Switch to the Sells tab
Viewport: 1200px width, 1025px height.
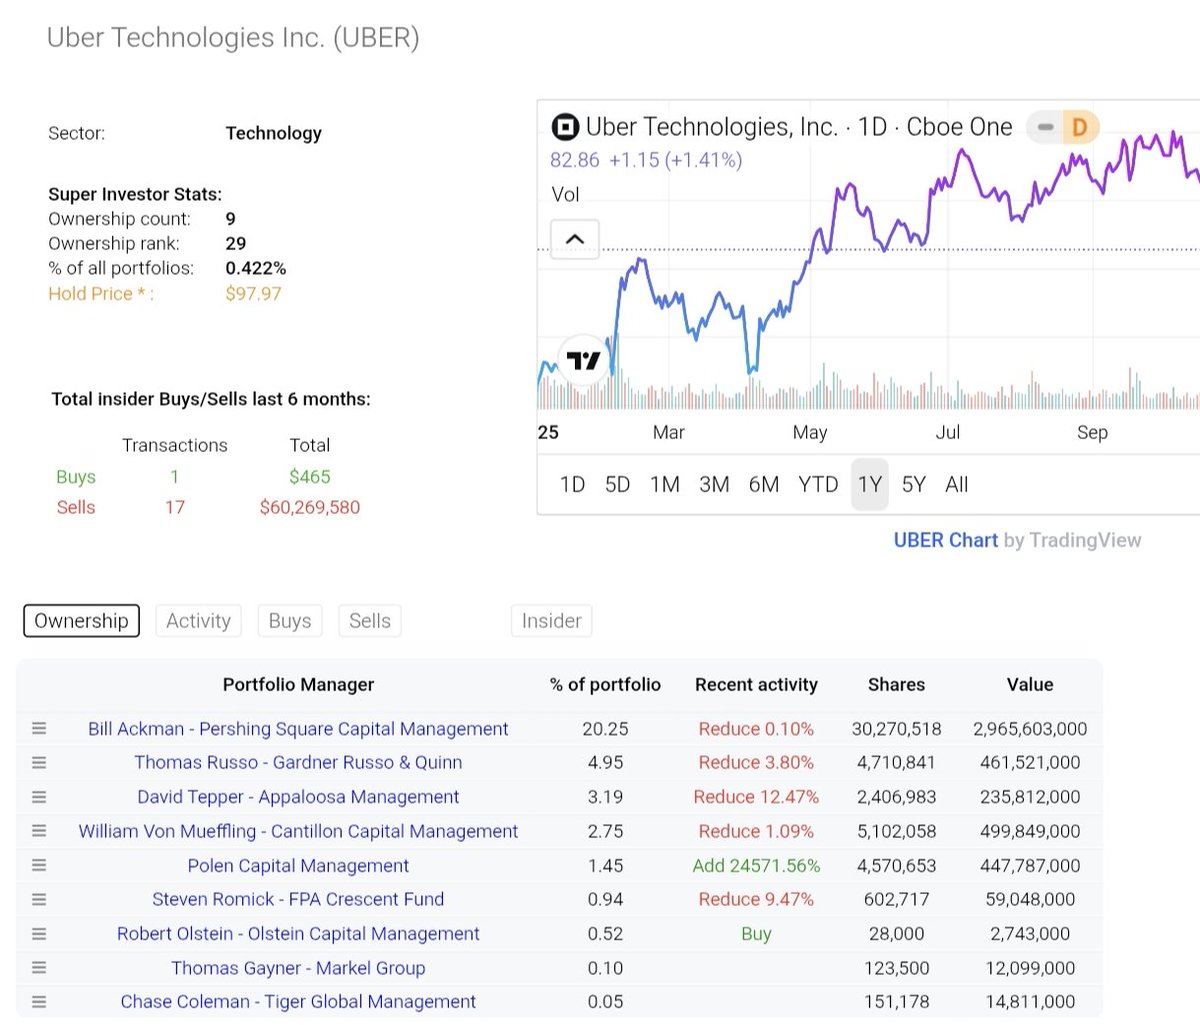[x=370, y=621]
